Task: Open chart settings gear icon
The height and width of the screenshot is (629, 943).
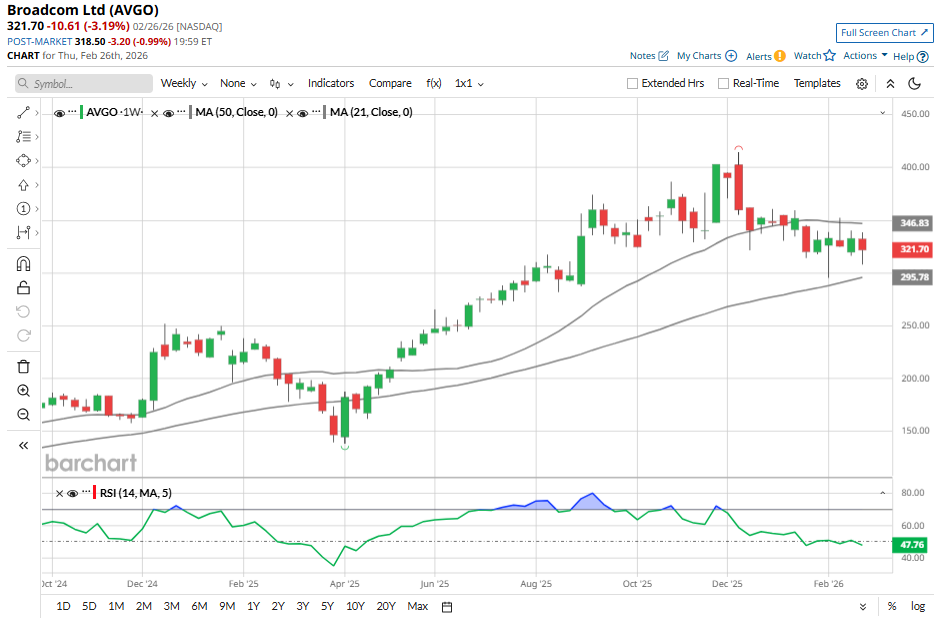Action: pos(862,84)
